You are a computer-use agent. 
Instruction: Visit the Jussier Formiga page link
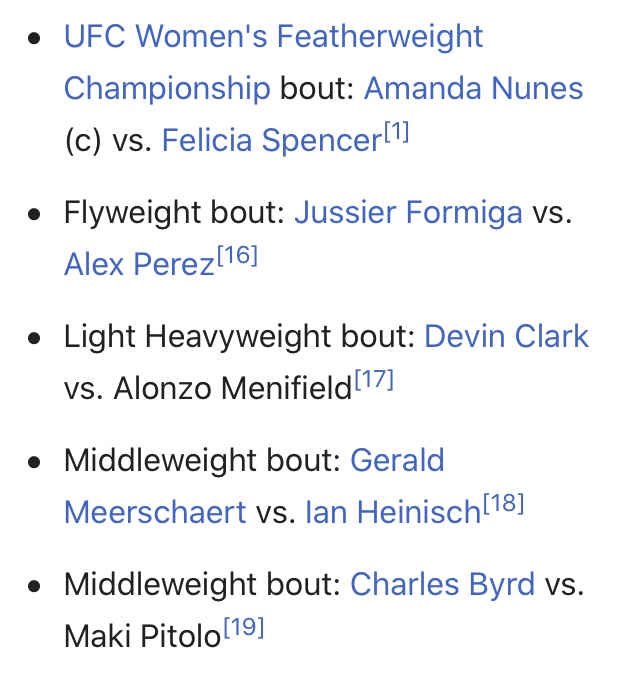pyautogui.click(x=408, y=212)
